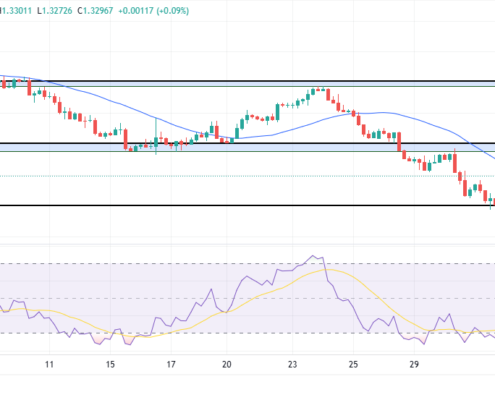Click date label 15 on time axis
Screen dimensions: 495x400
point(110,364)
